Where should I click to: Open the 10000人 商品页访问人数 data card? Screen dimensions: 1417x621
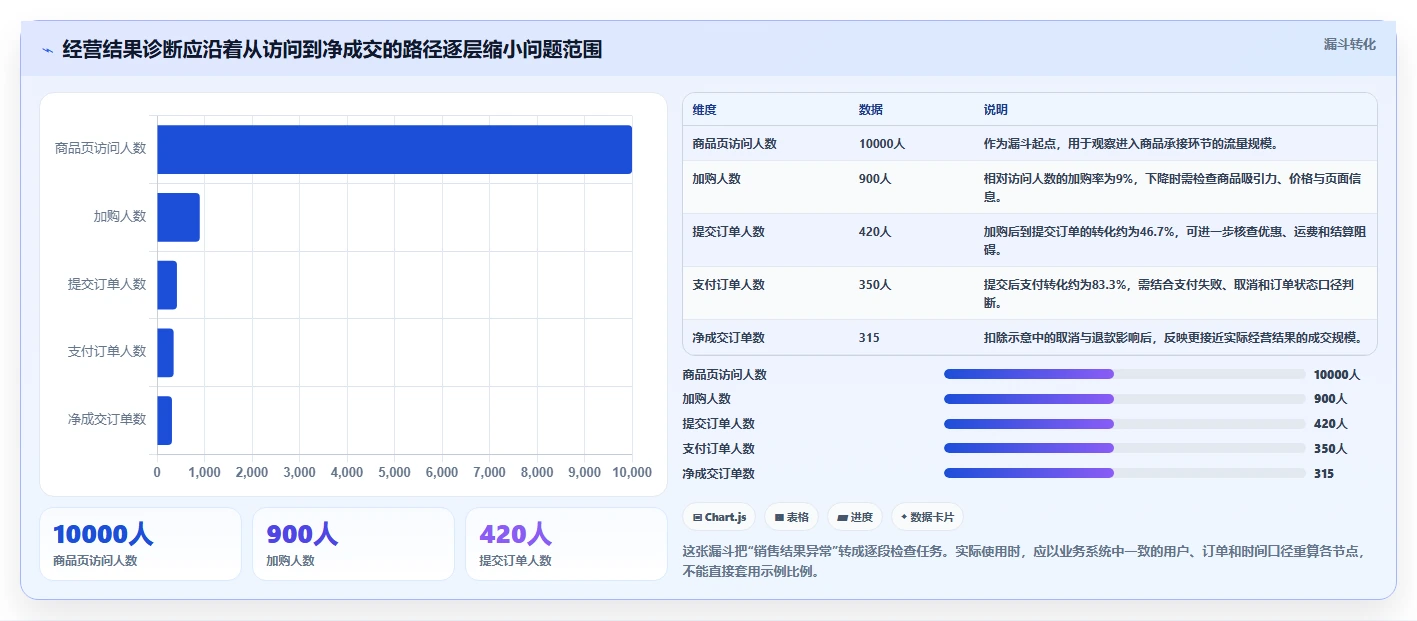140,544
